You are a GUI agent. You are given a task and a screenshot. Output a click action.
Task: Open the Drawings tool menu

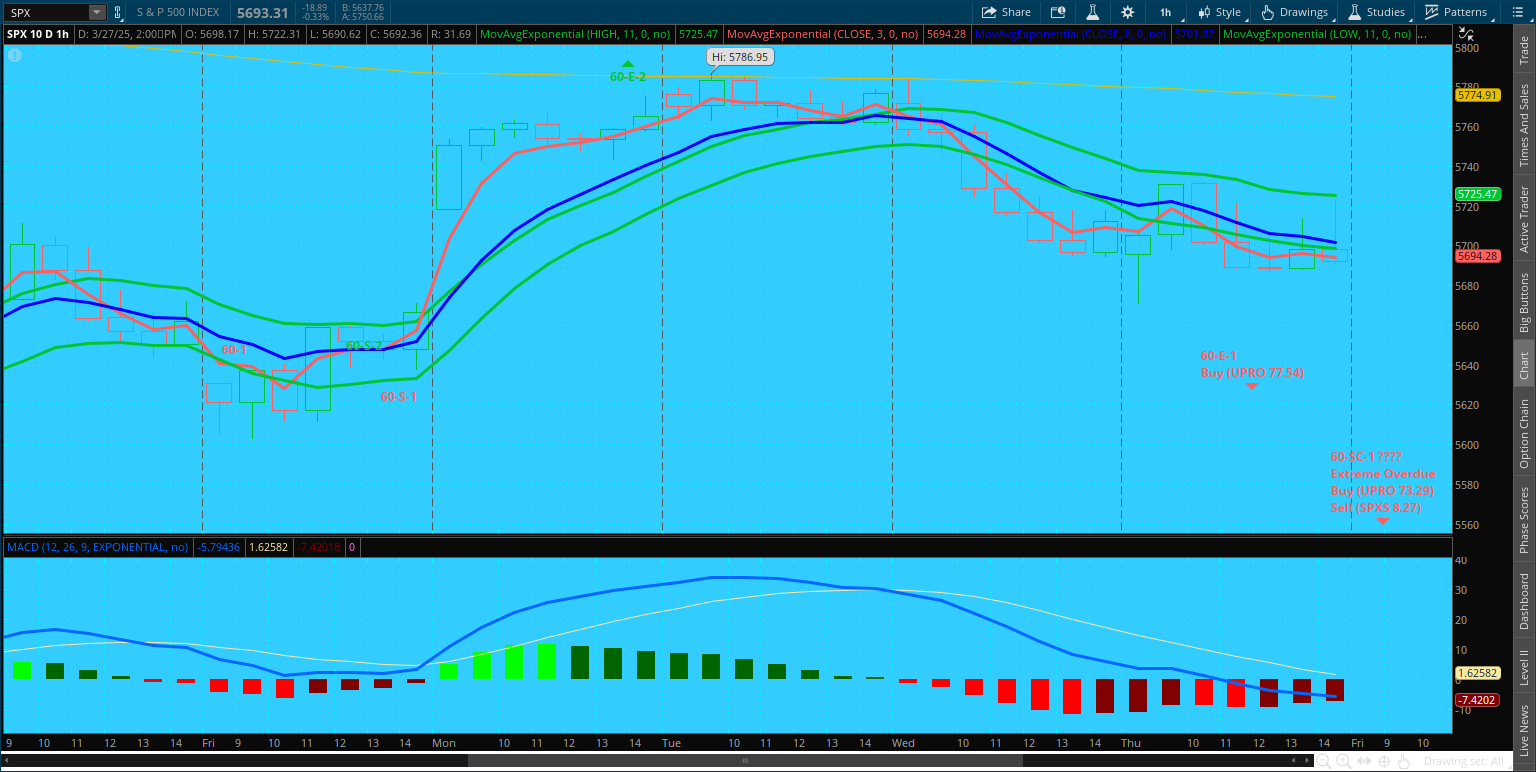1295,12
